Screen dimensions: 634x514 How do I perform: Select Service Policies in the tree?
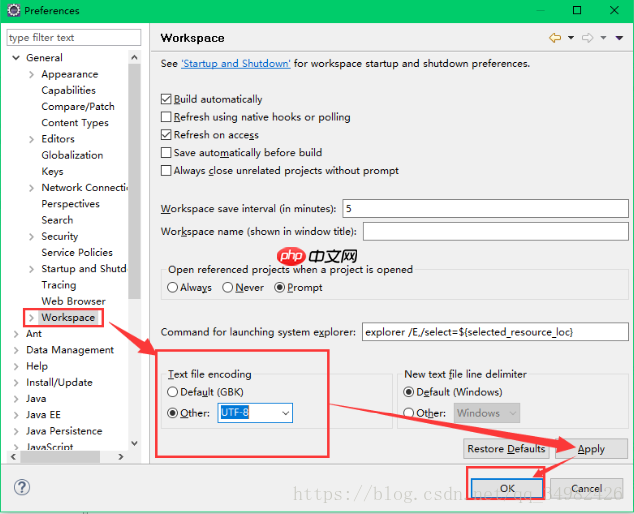coord(77,252)
